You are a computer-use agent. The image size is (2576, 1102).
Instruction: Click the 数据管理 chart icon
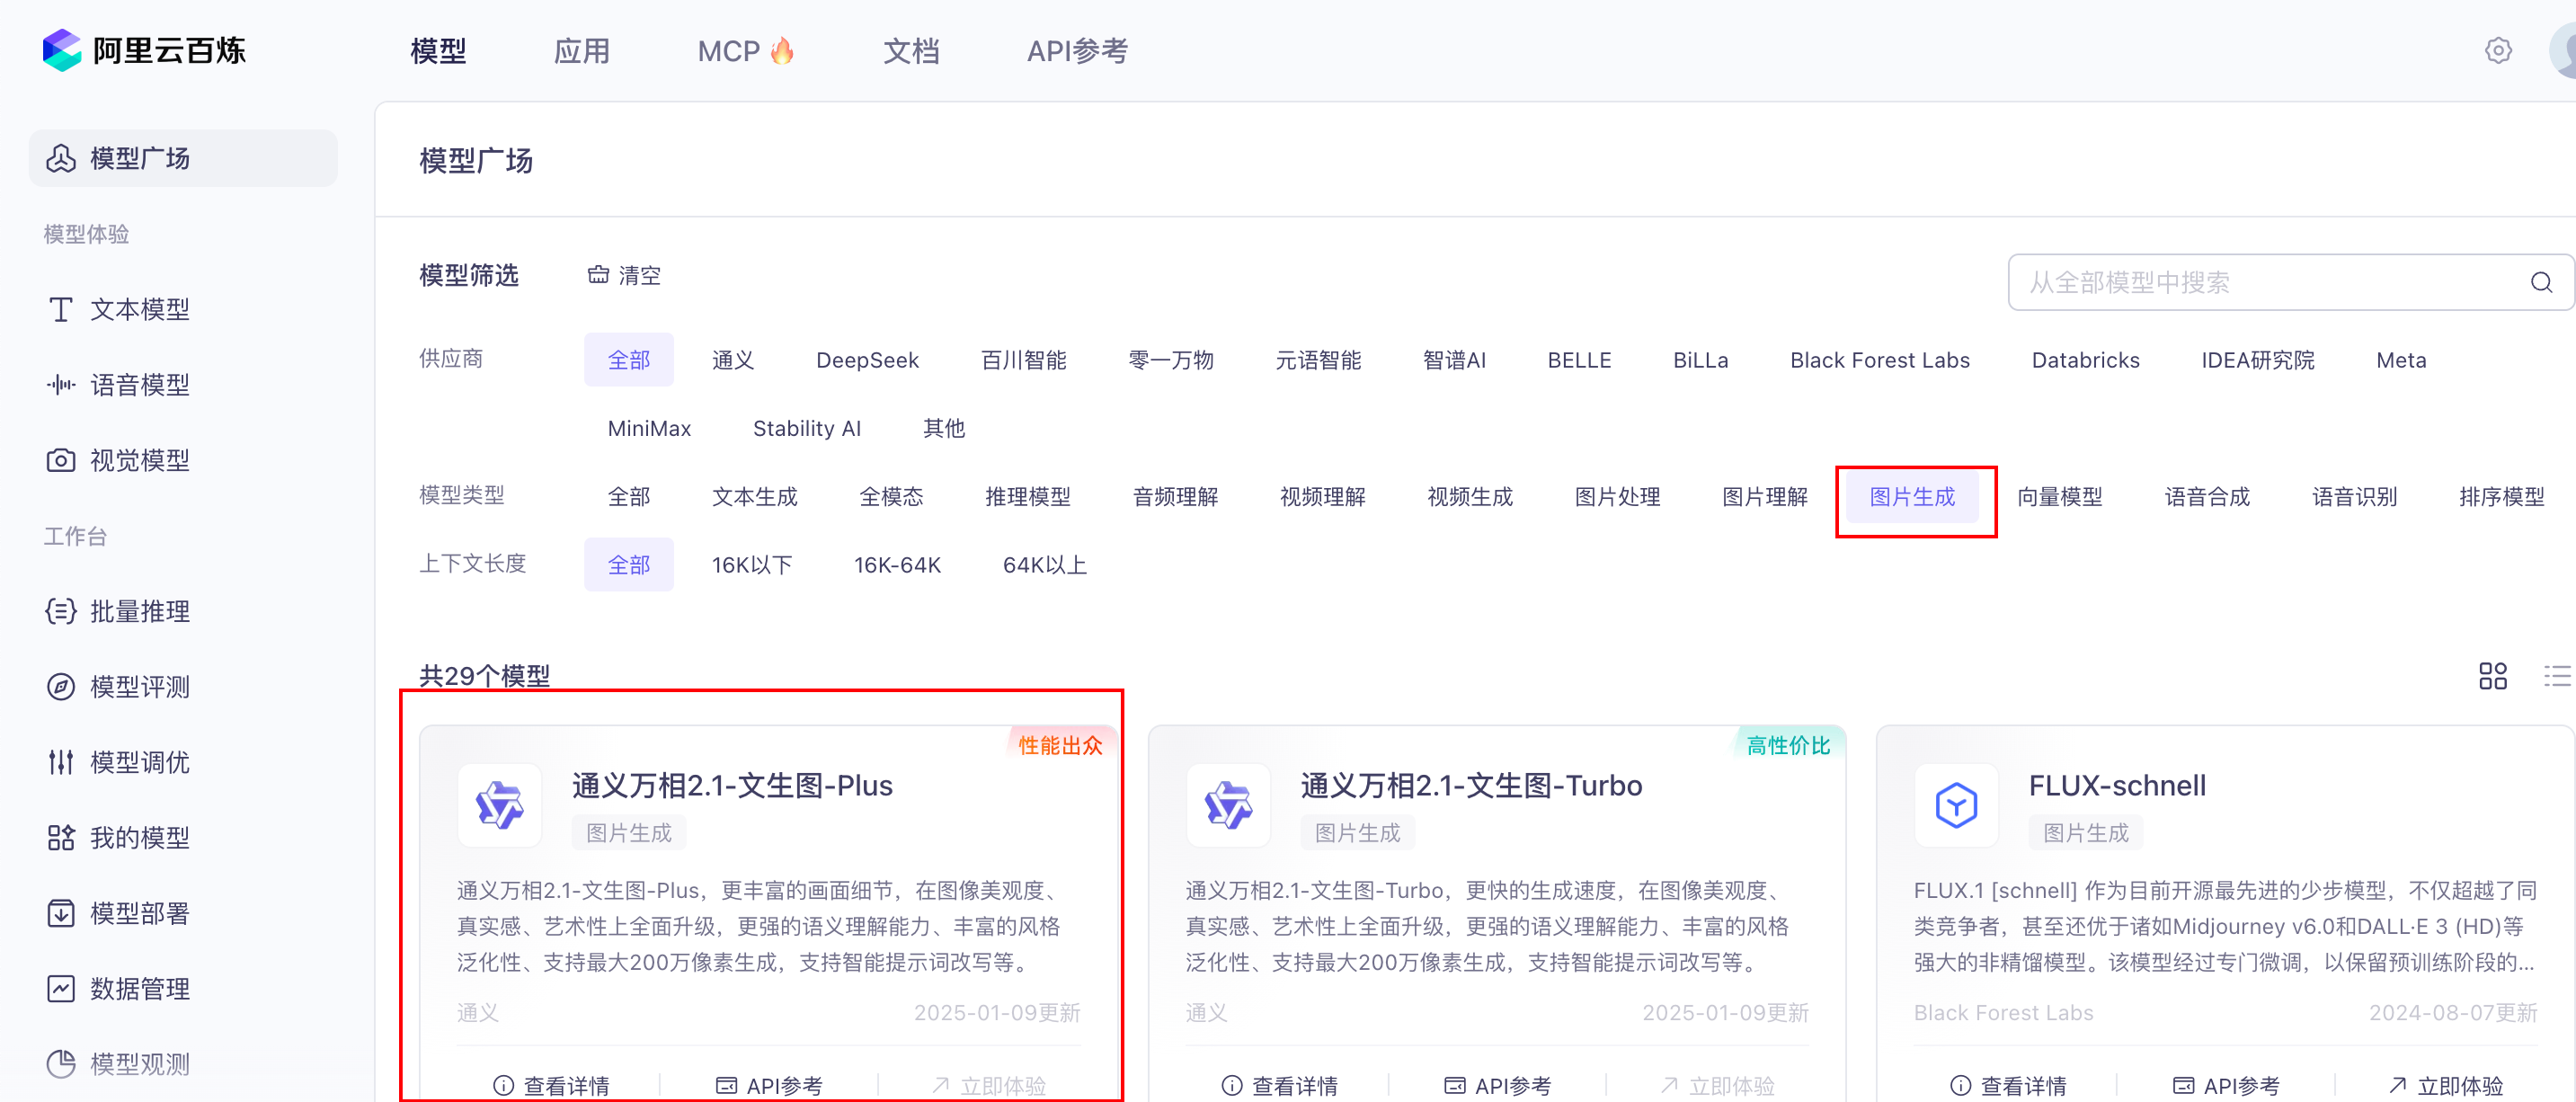click(61, 988)
